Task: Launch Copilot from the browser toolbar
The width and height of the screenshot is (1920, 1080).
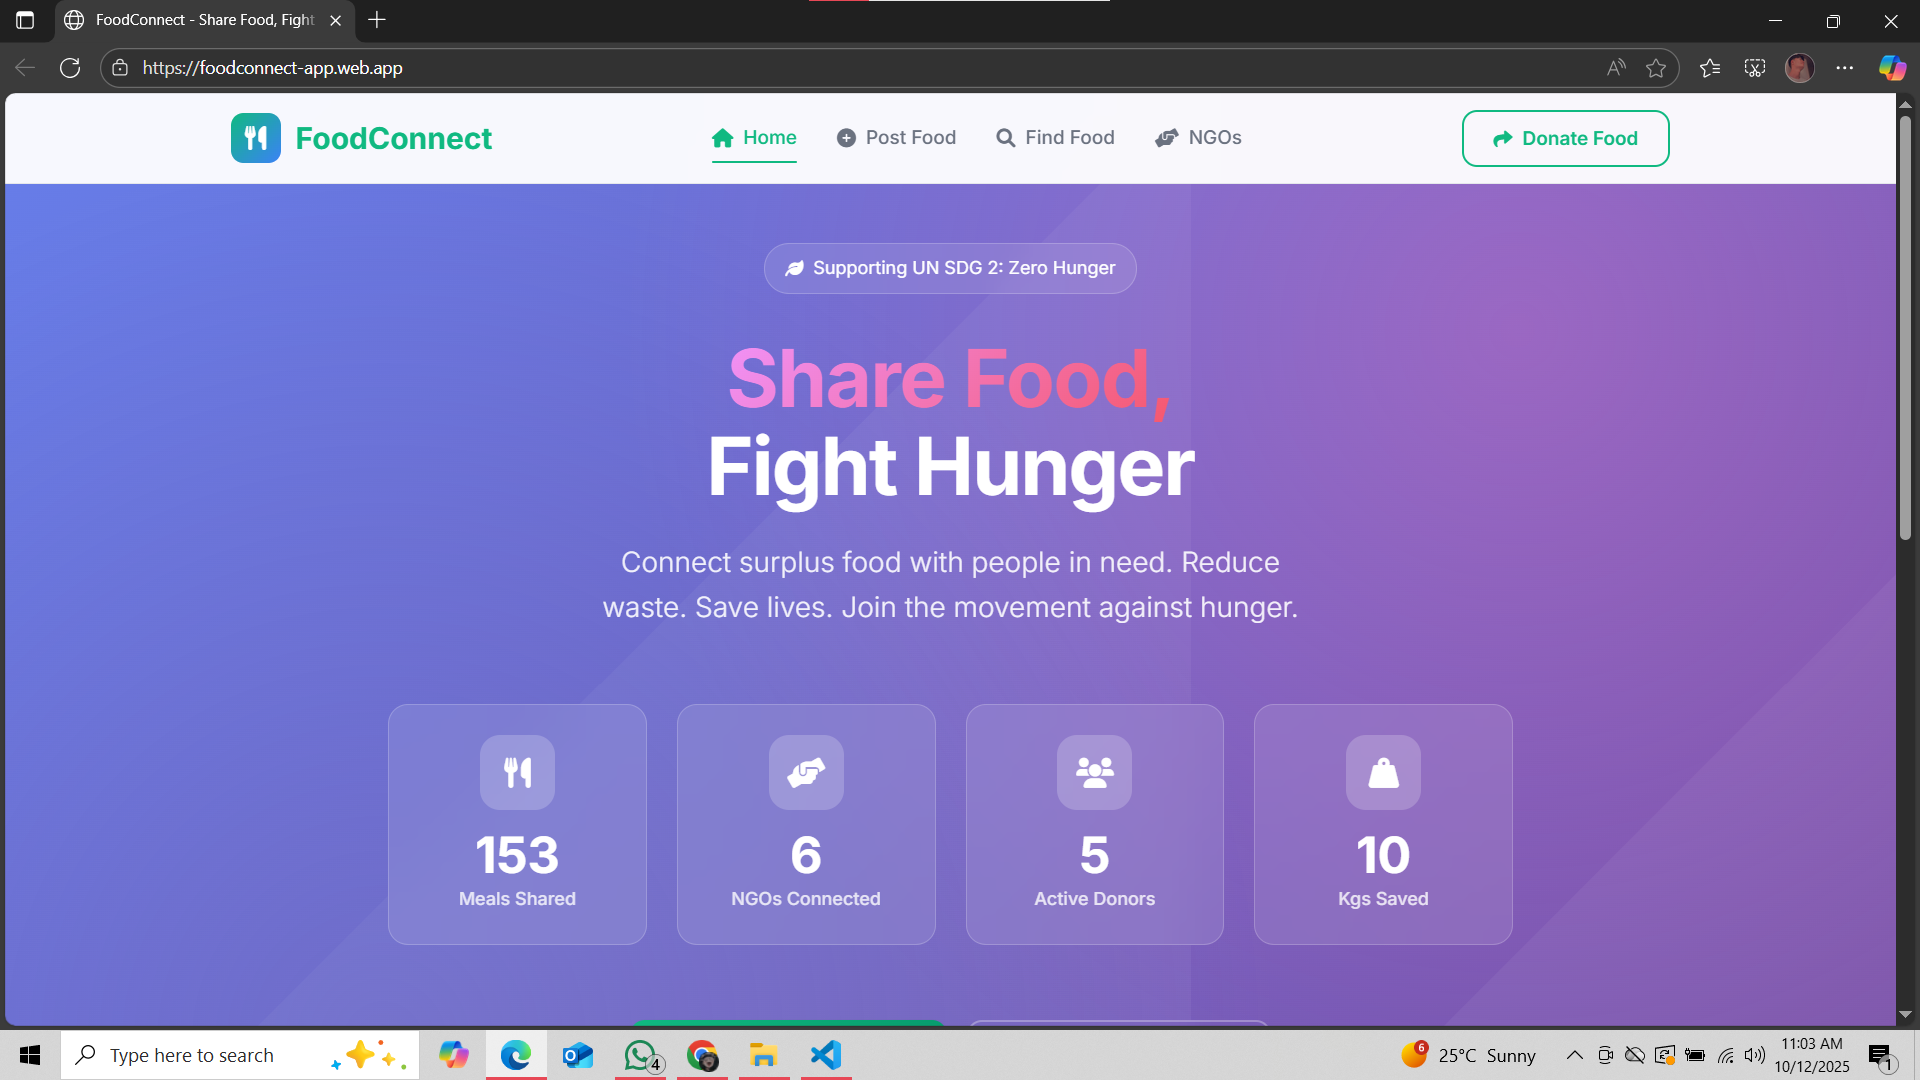Action: [1892, 68]
